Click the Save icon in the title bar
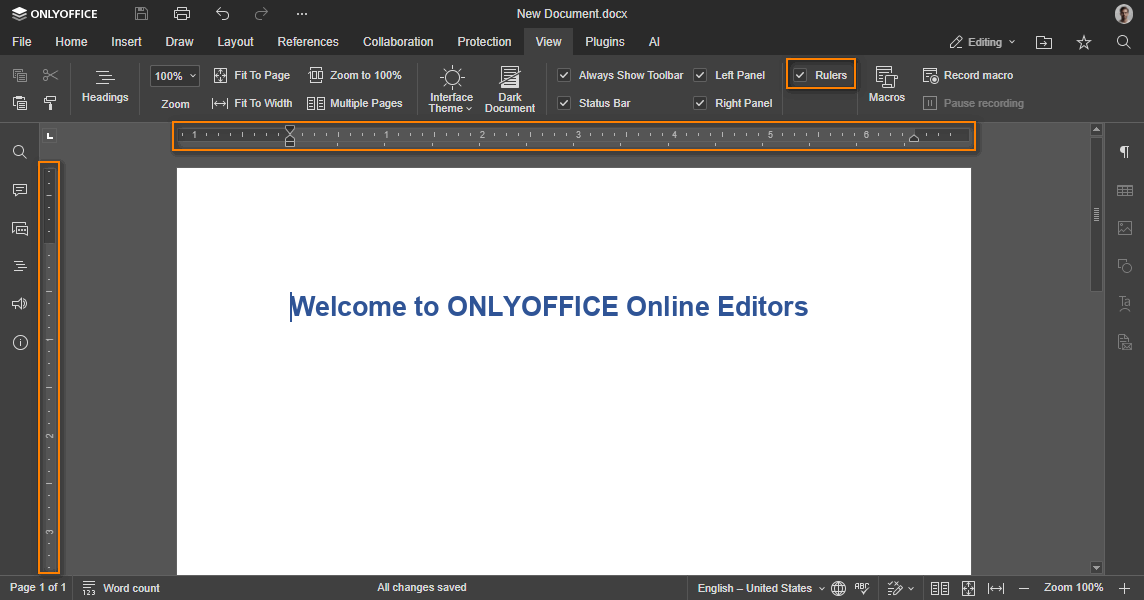 pos(142,14)
